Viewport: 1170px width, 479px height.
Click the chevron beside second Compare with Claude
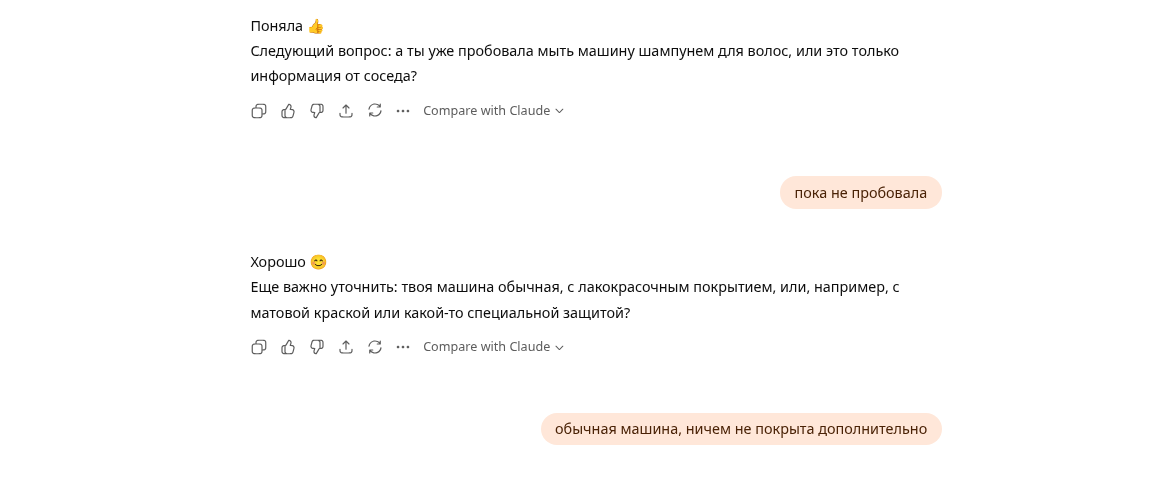tap(560, 347)
